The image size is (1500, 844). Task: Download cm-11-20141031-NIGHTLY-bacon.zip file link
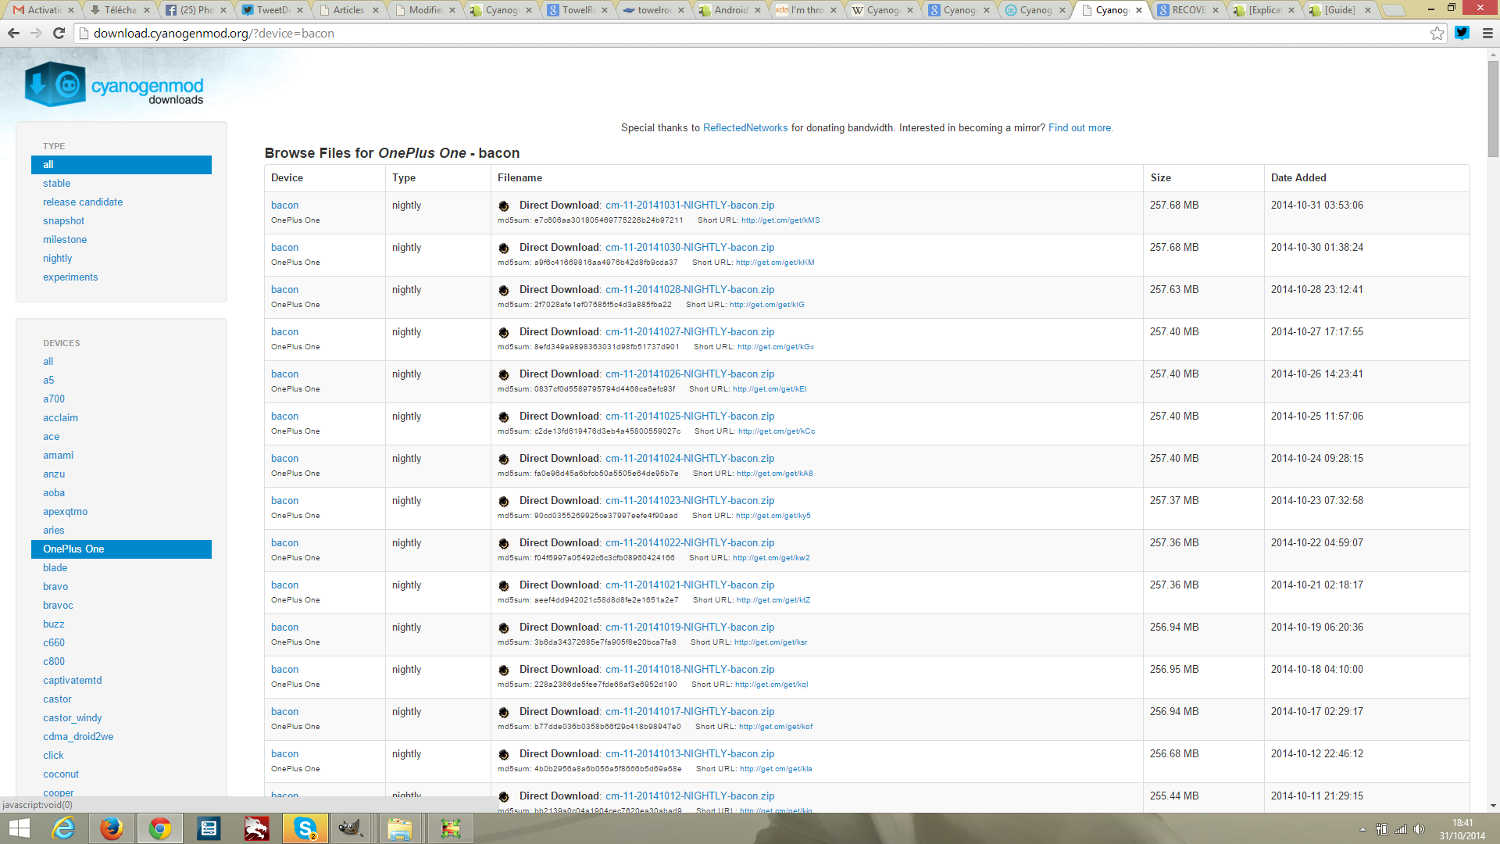[x=689, y=206]
